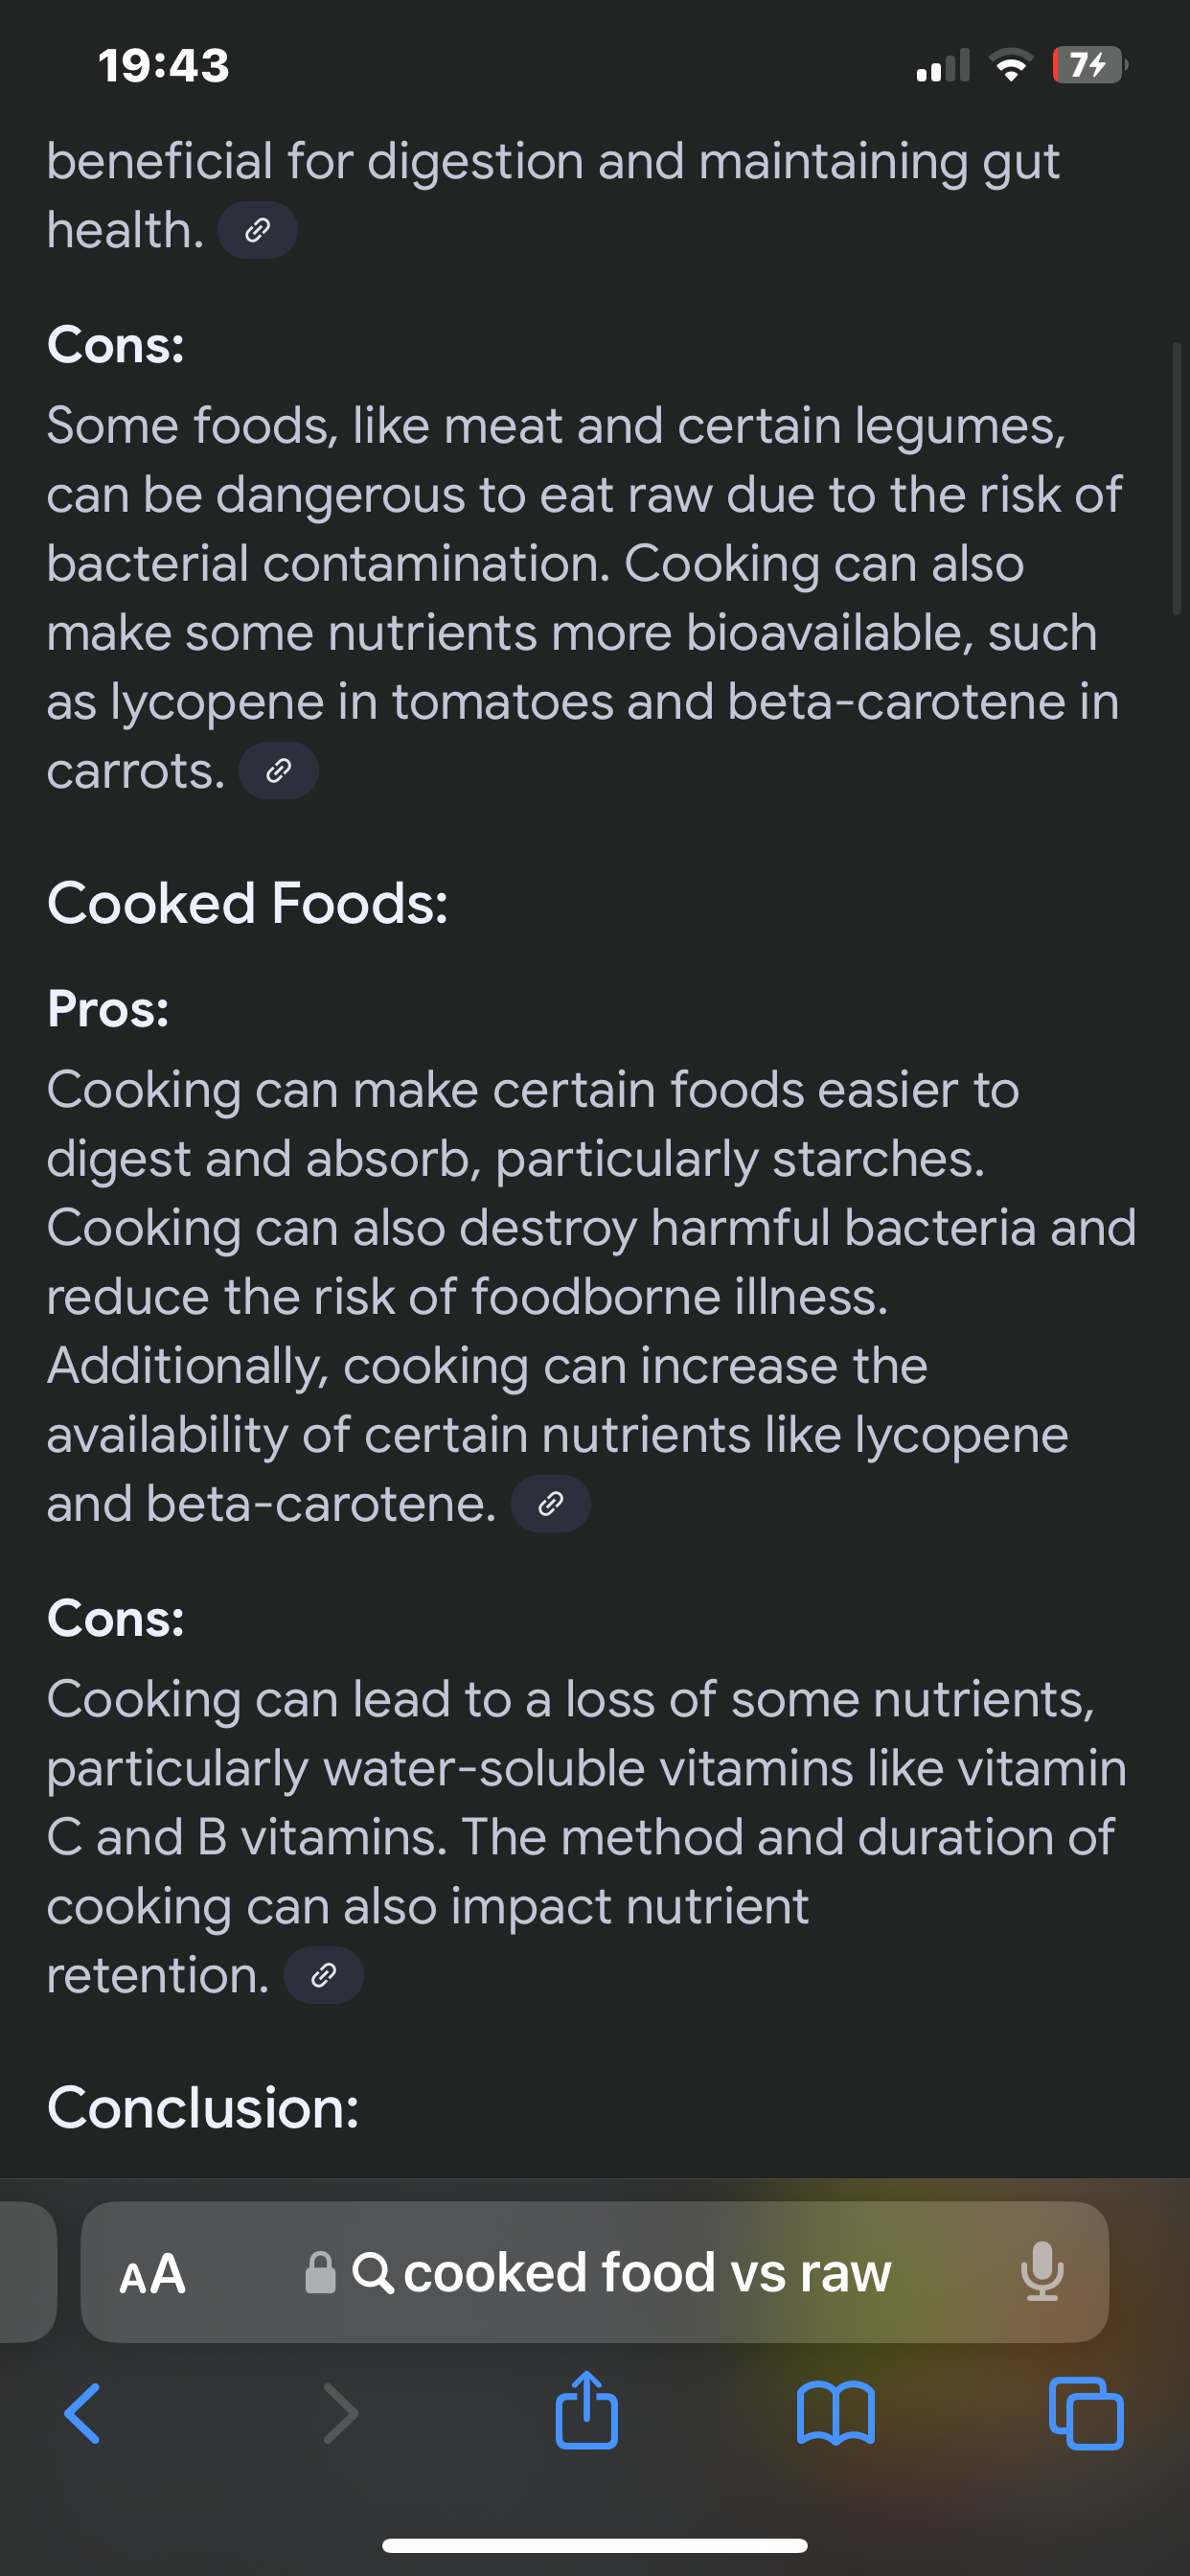
Task: Open the citation link after 'beta-carotene.'
Action: pos(551,1504)
